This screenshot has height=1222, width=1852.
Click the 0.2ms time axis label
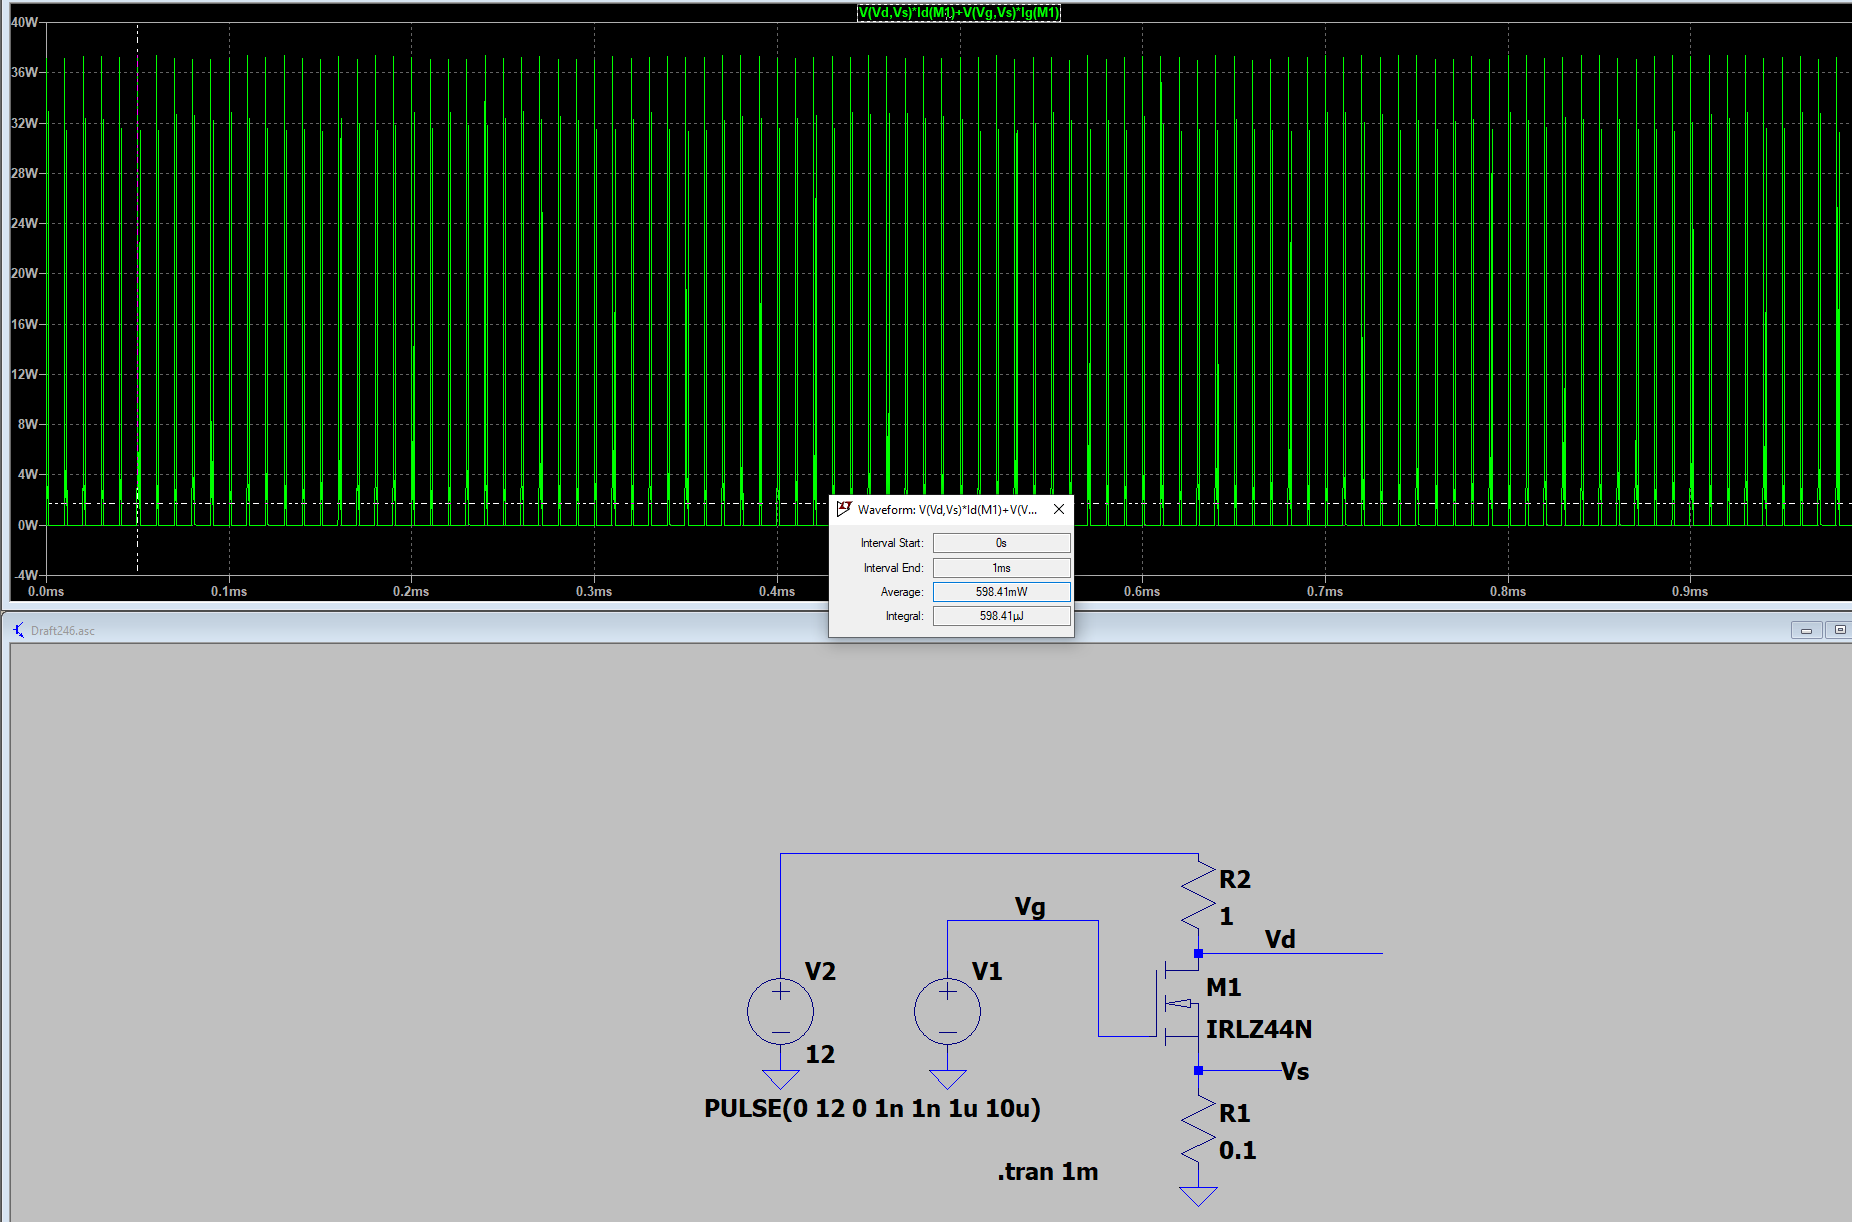pos(411,592)
